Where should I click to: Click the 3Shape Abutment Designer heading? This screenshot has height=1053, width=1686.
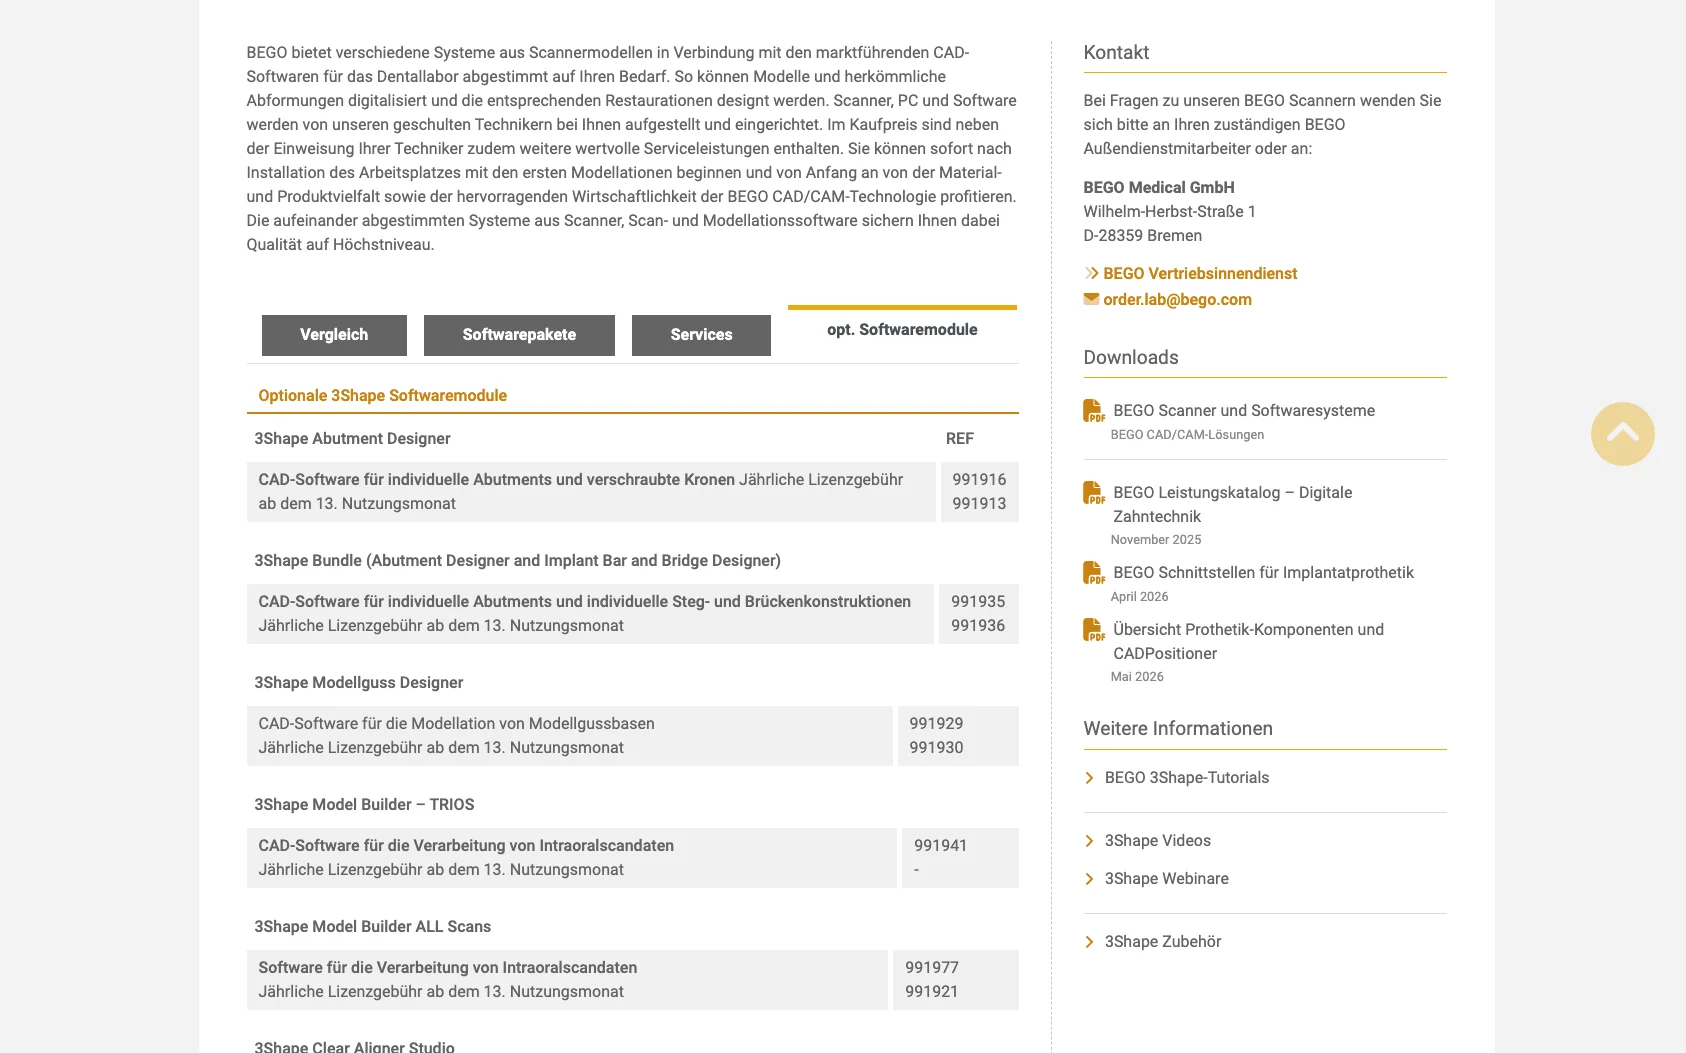(x=352, y=438)
